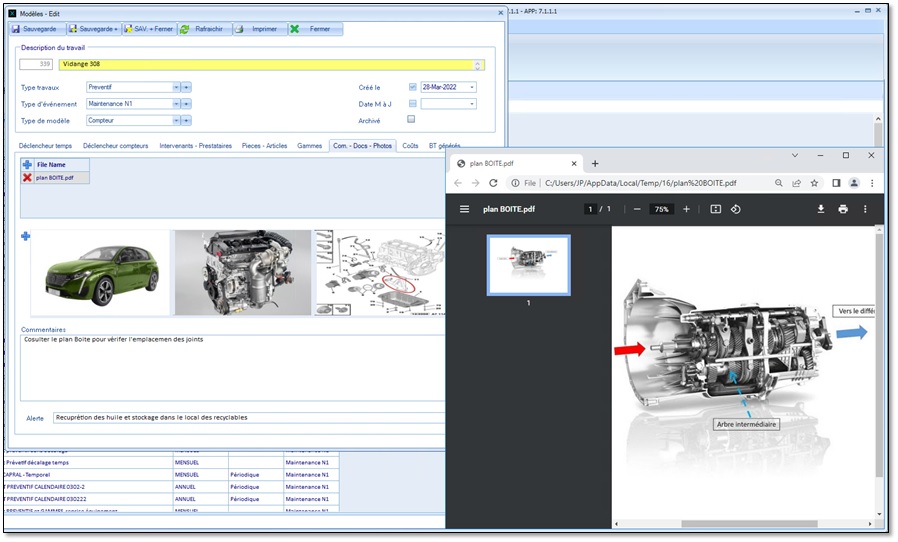The height and width of the screenshot is (542, 898).
Task: Switch to Déclencheur temps tab
Action: click(x=45, y=146)
